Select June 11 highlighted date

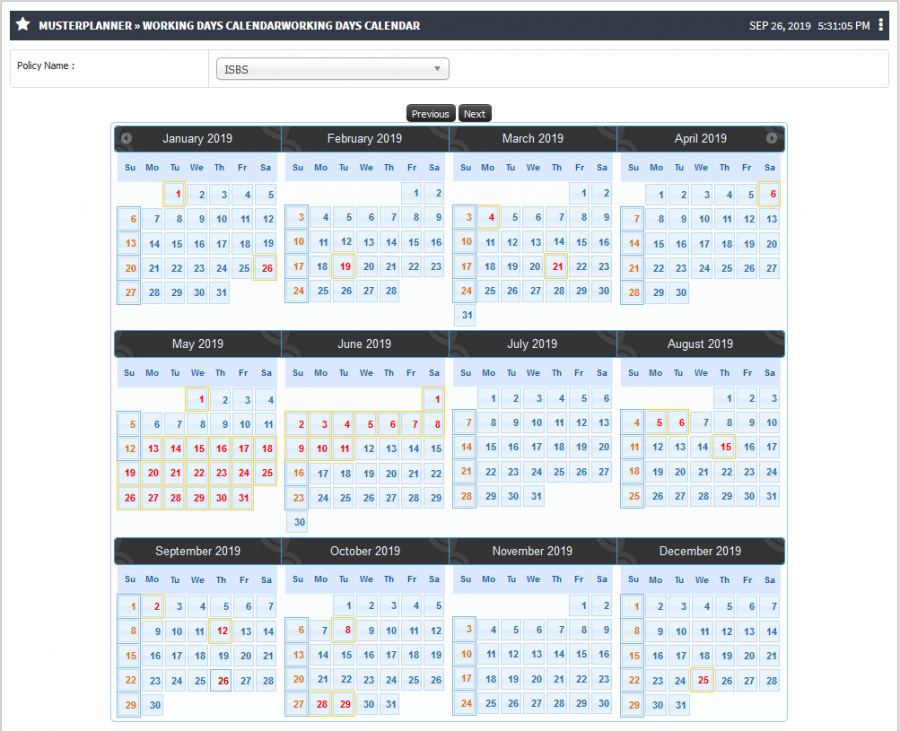343,448
